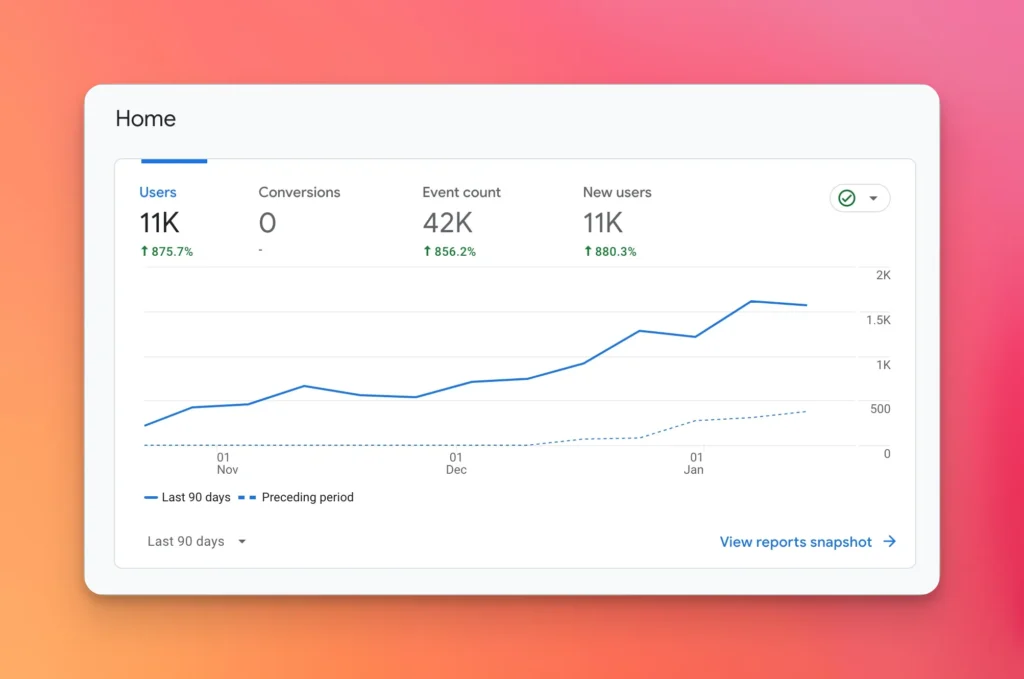Image resolution: width=1024 pixels, height=679 pixels.
Task: Click the Home page heading
Action: click(x=145, y=118)
